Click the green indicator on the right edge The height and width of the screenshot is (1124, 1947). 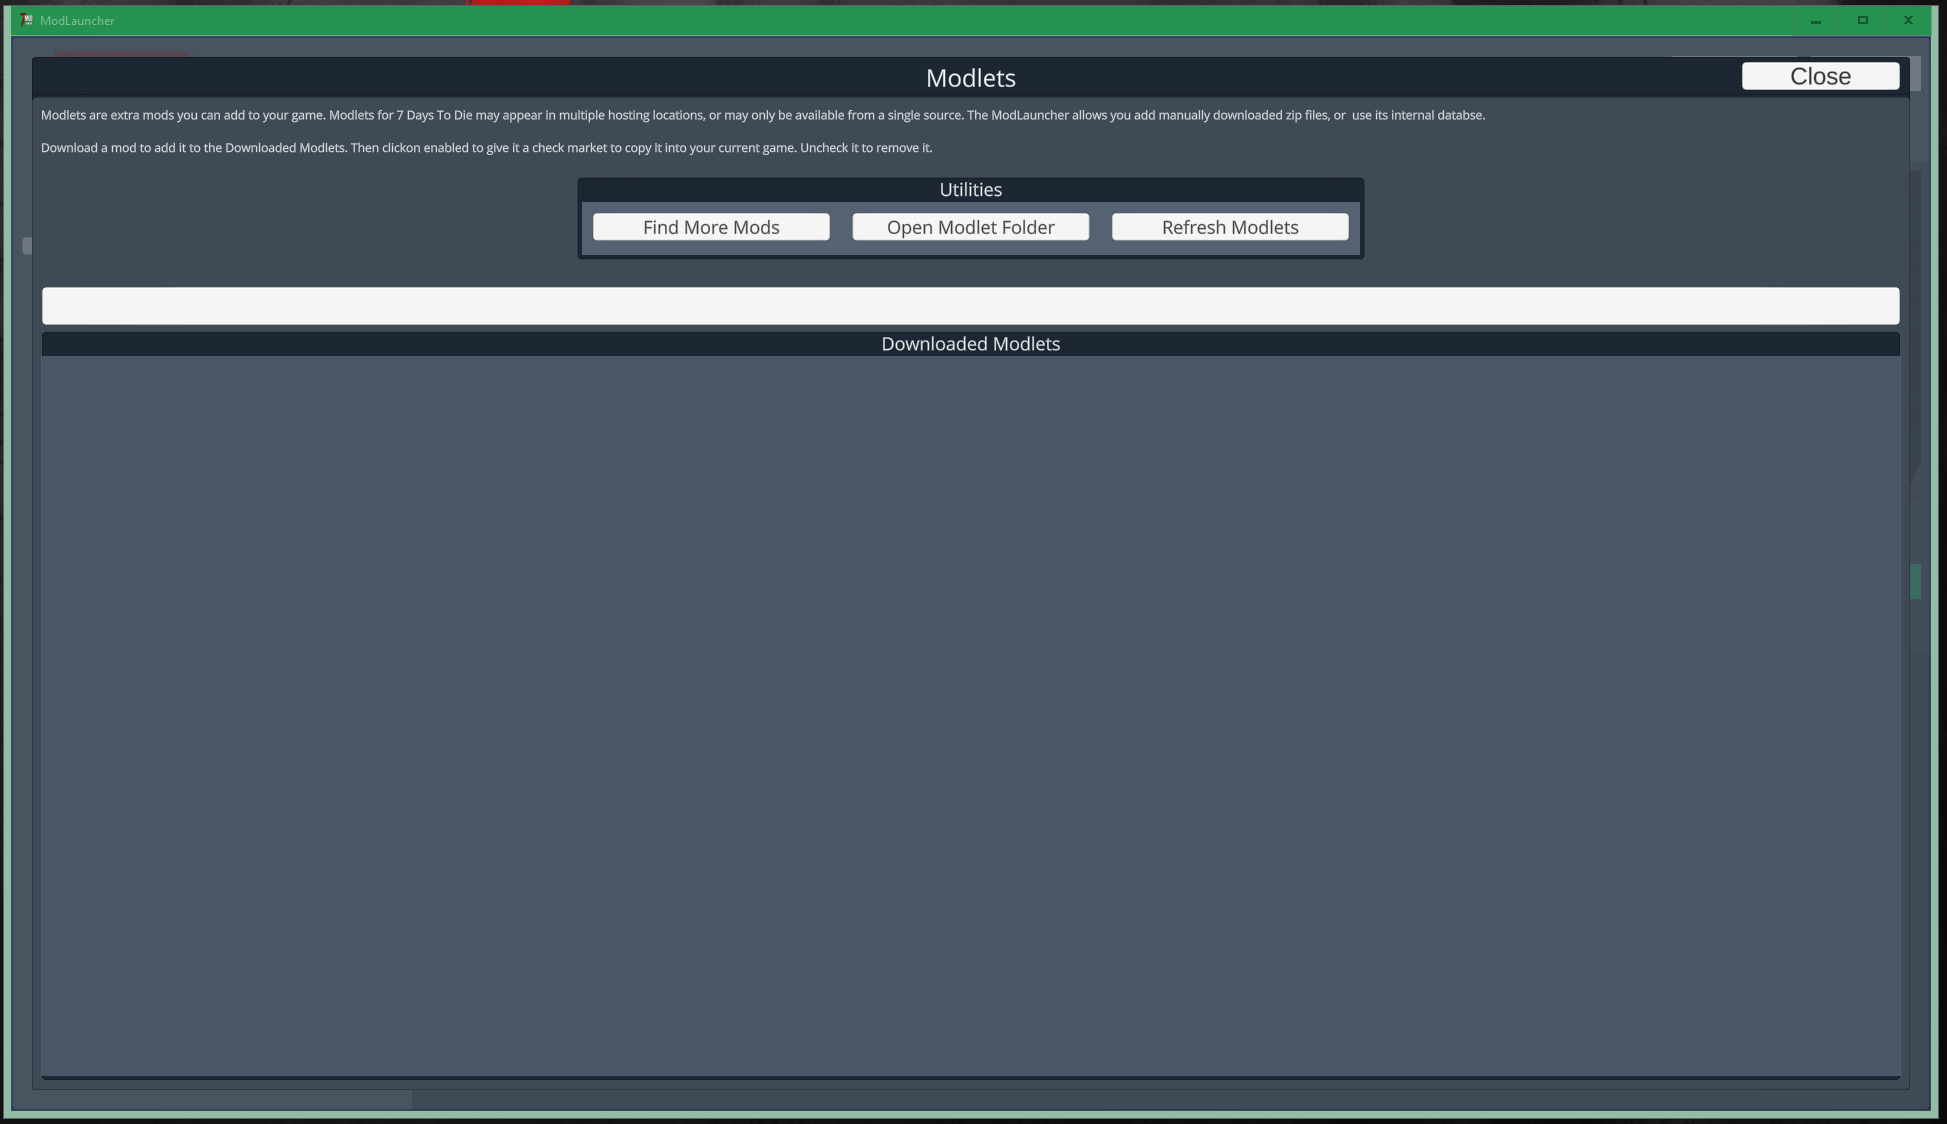point(1915,580)
